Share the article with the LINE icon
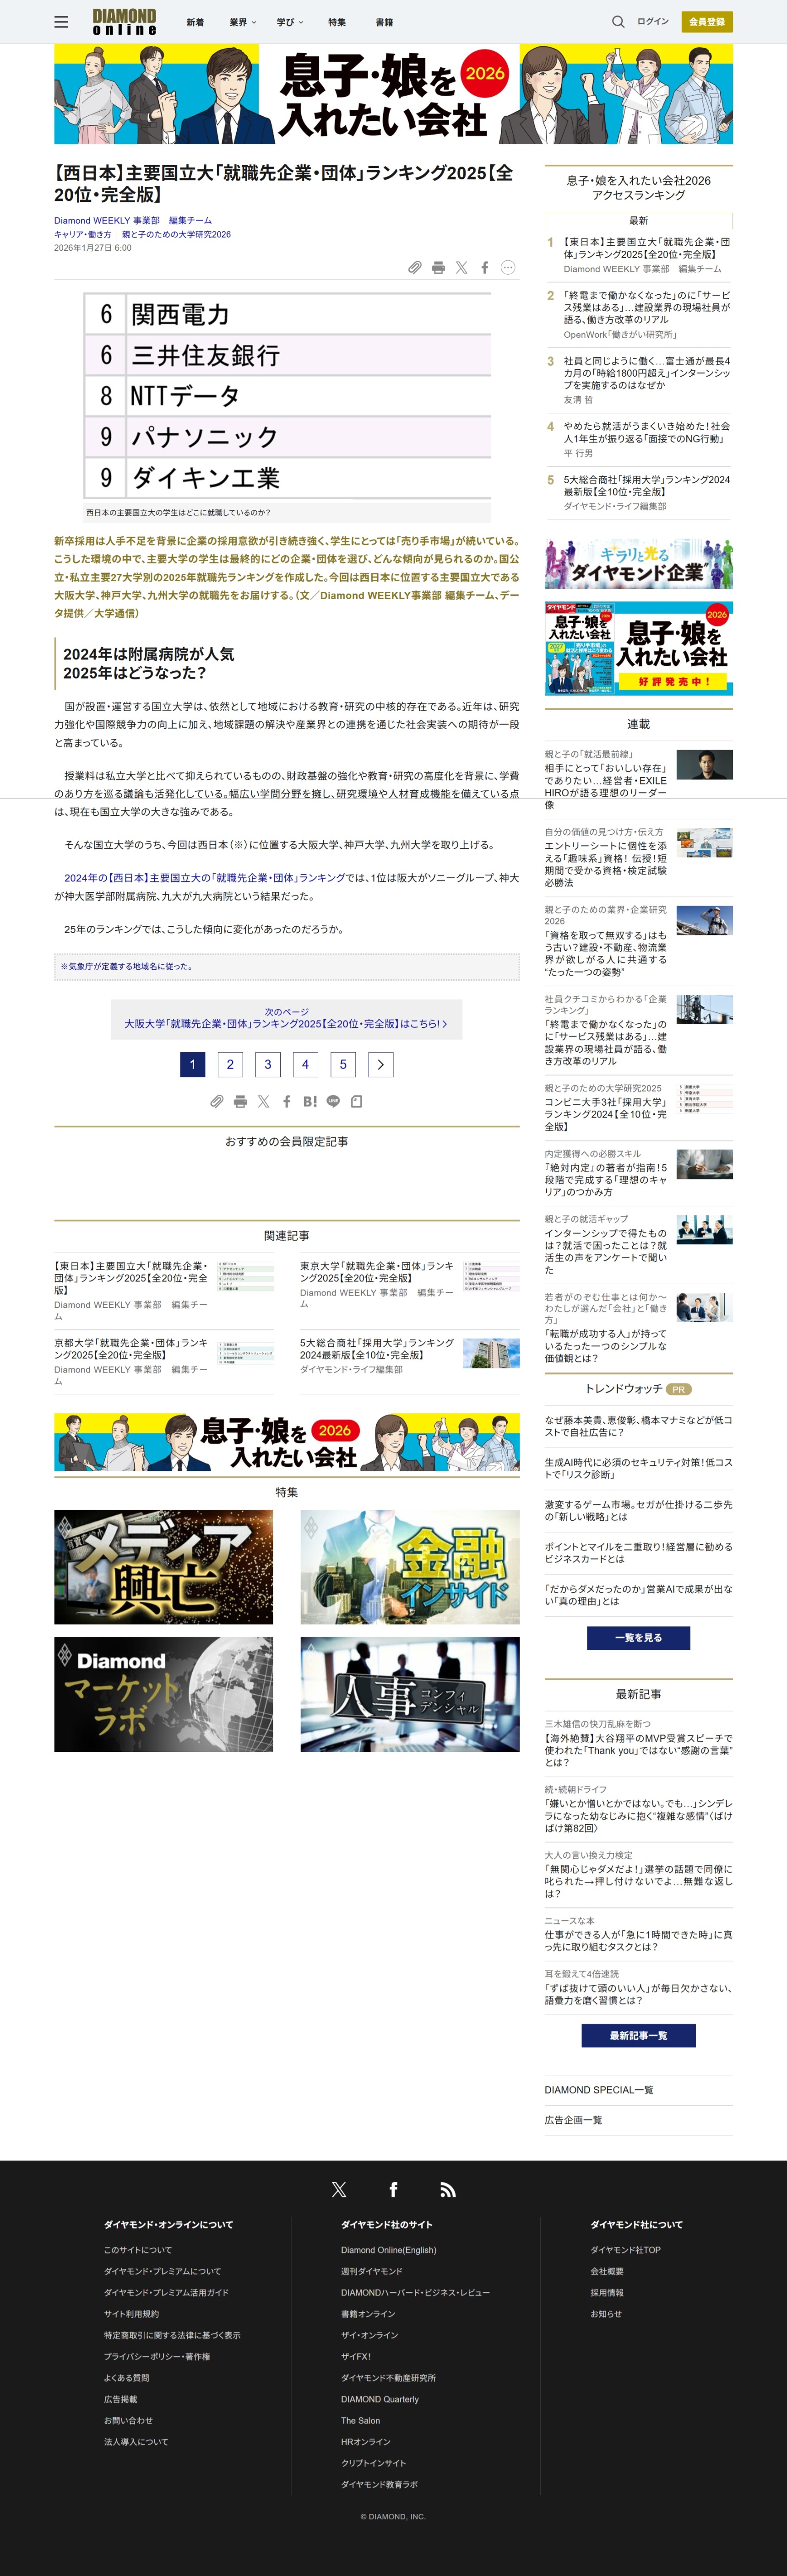This screenshot has height=2576, width=787. pos(333,1101)
